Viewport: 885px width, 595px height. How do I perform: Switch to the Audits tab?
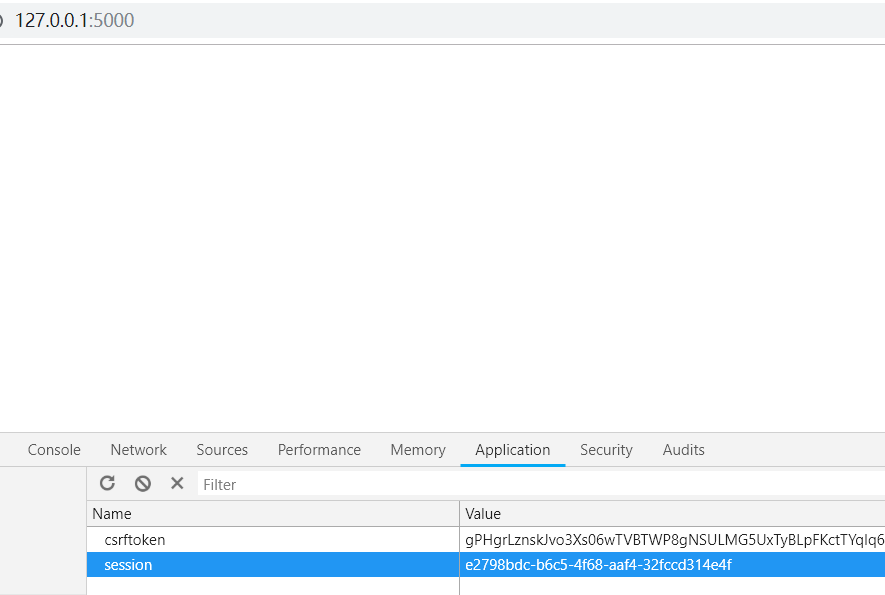(x=684, y=450)
